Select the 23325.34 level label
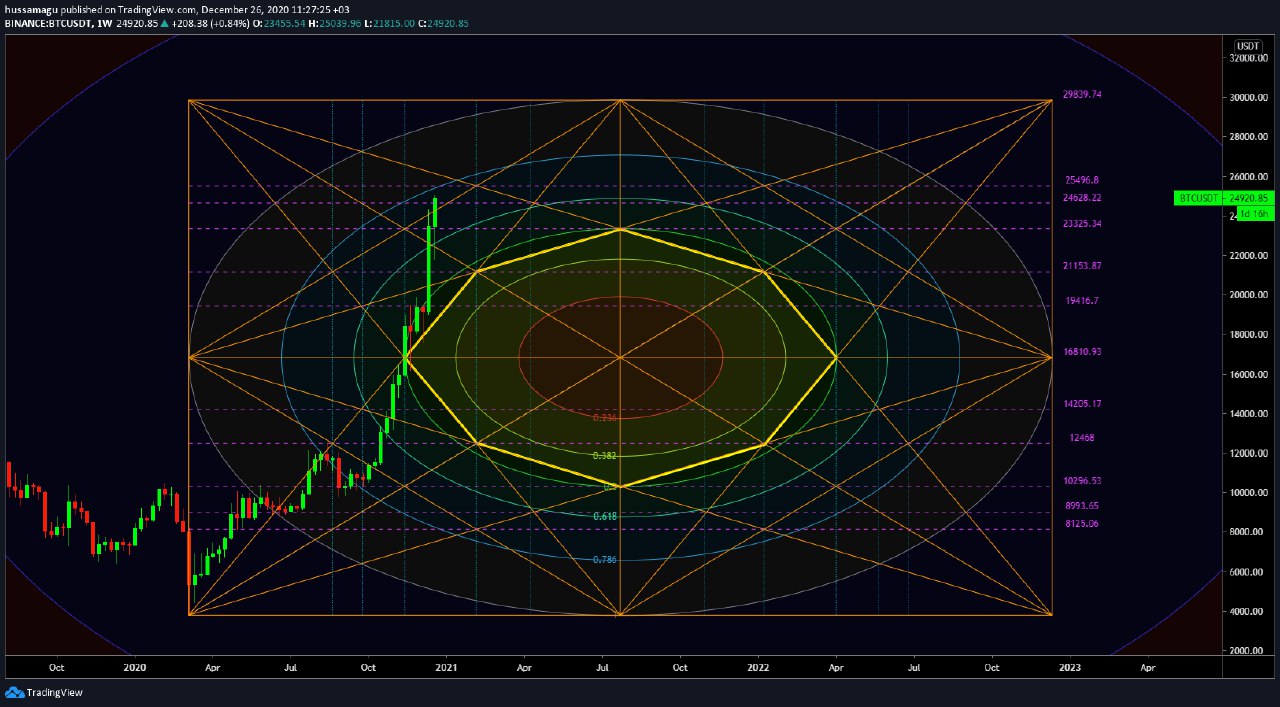The height and width of the screenshot is (707, 1280). (x=1082, y=223)
